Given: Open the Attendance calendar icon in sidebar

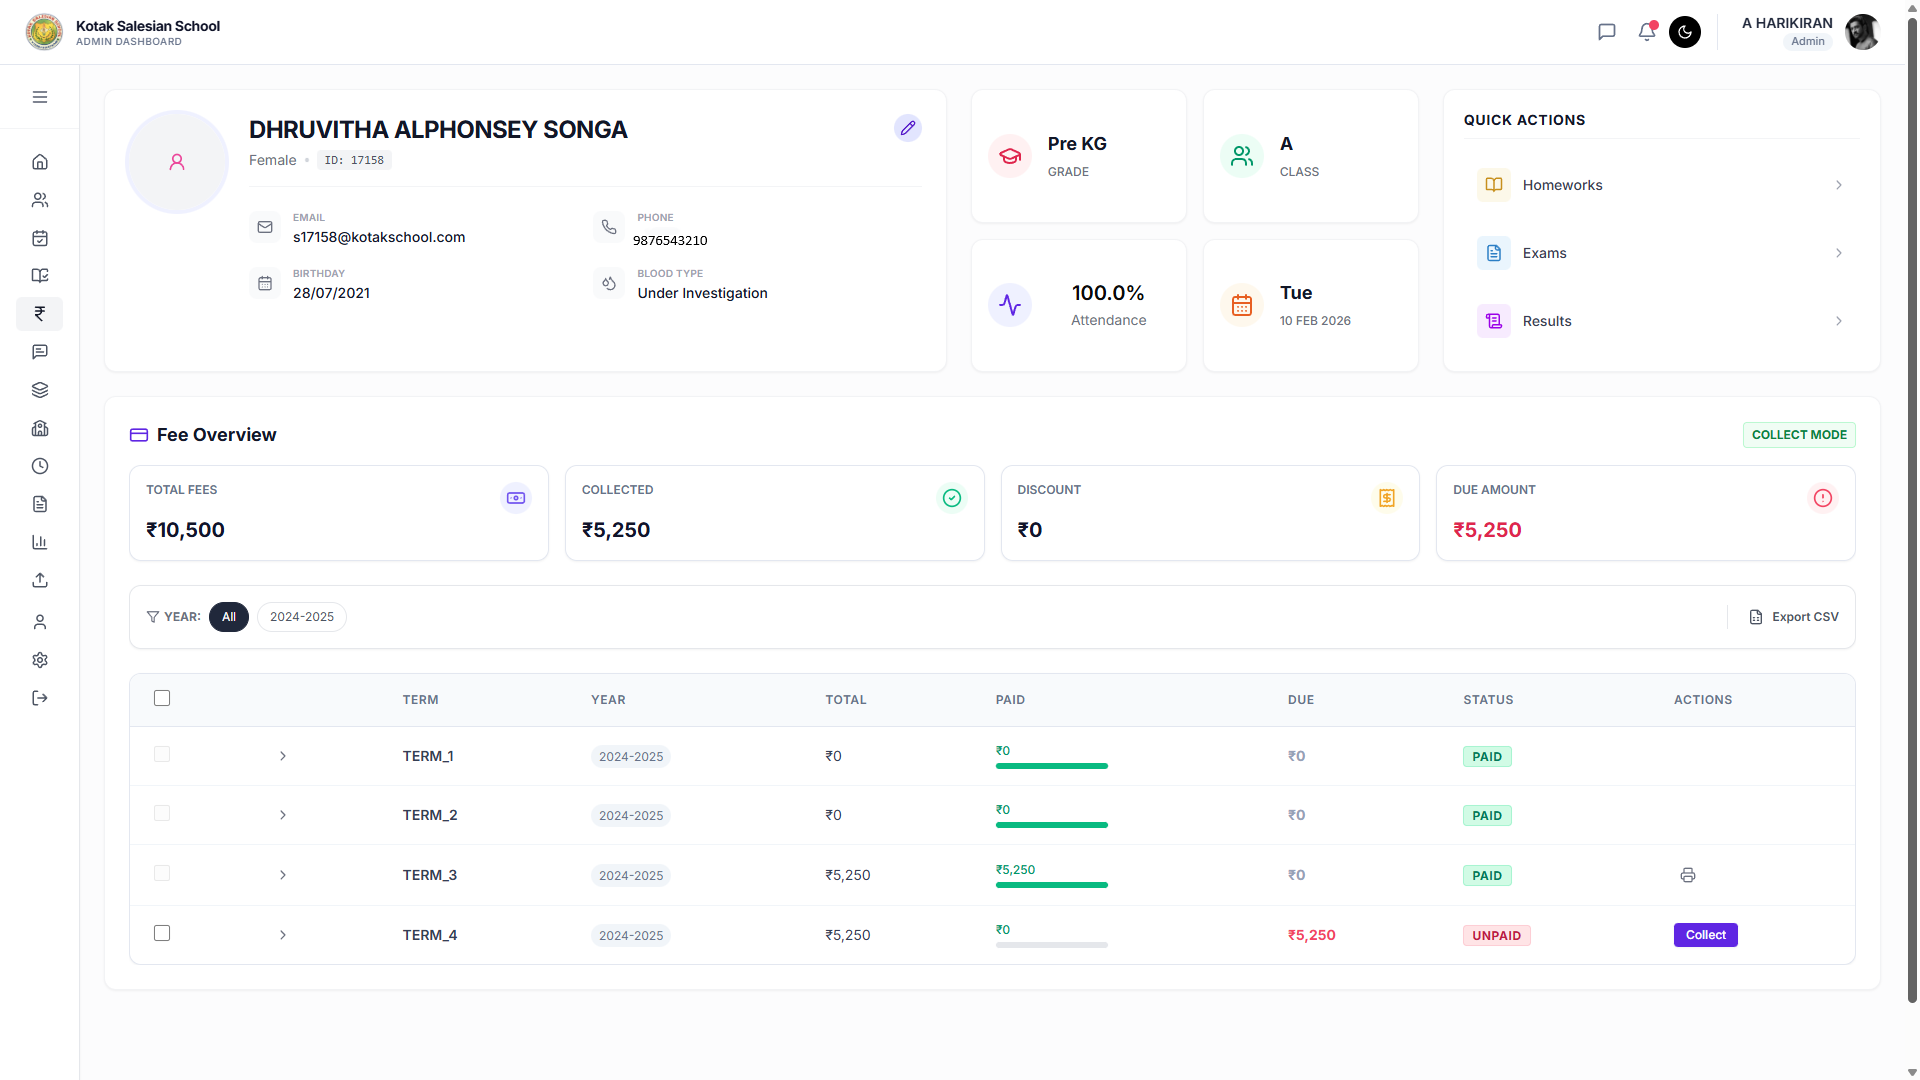Looking at the screenshot, I should [x=40, y=238].
